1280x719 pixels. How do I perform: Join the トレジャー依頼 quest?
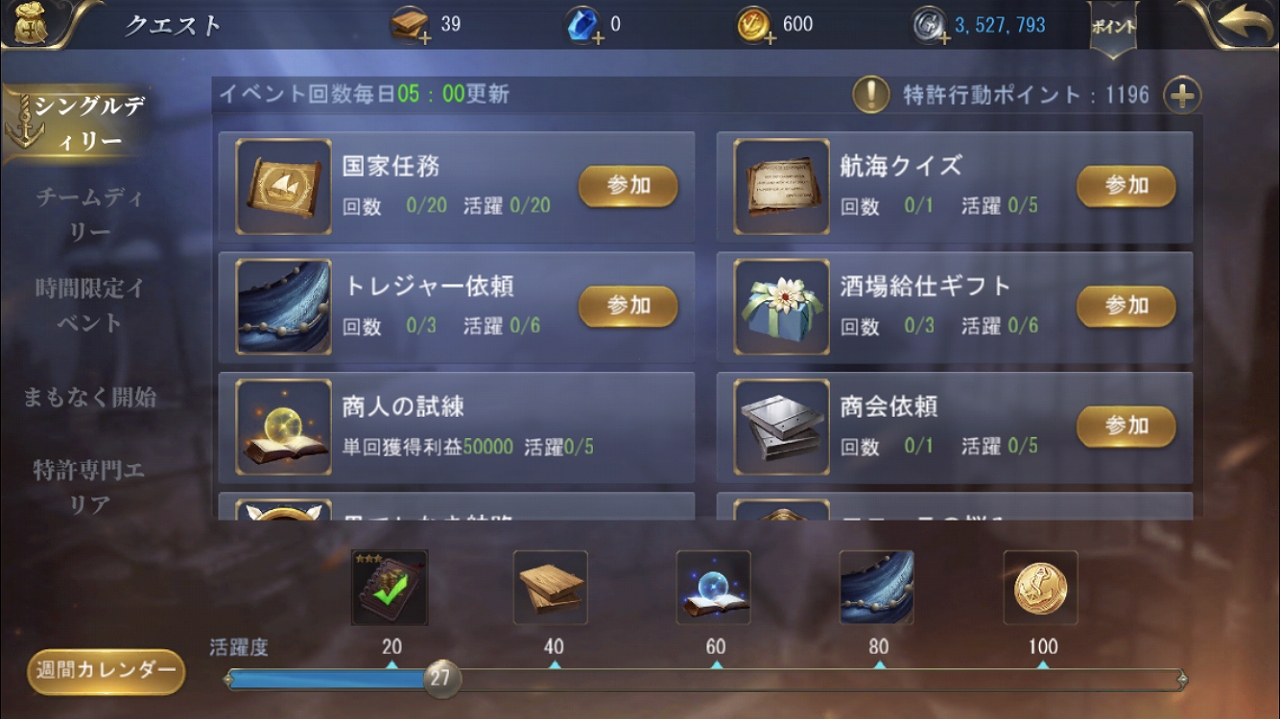[628, 306]
